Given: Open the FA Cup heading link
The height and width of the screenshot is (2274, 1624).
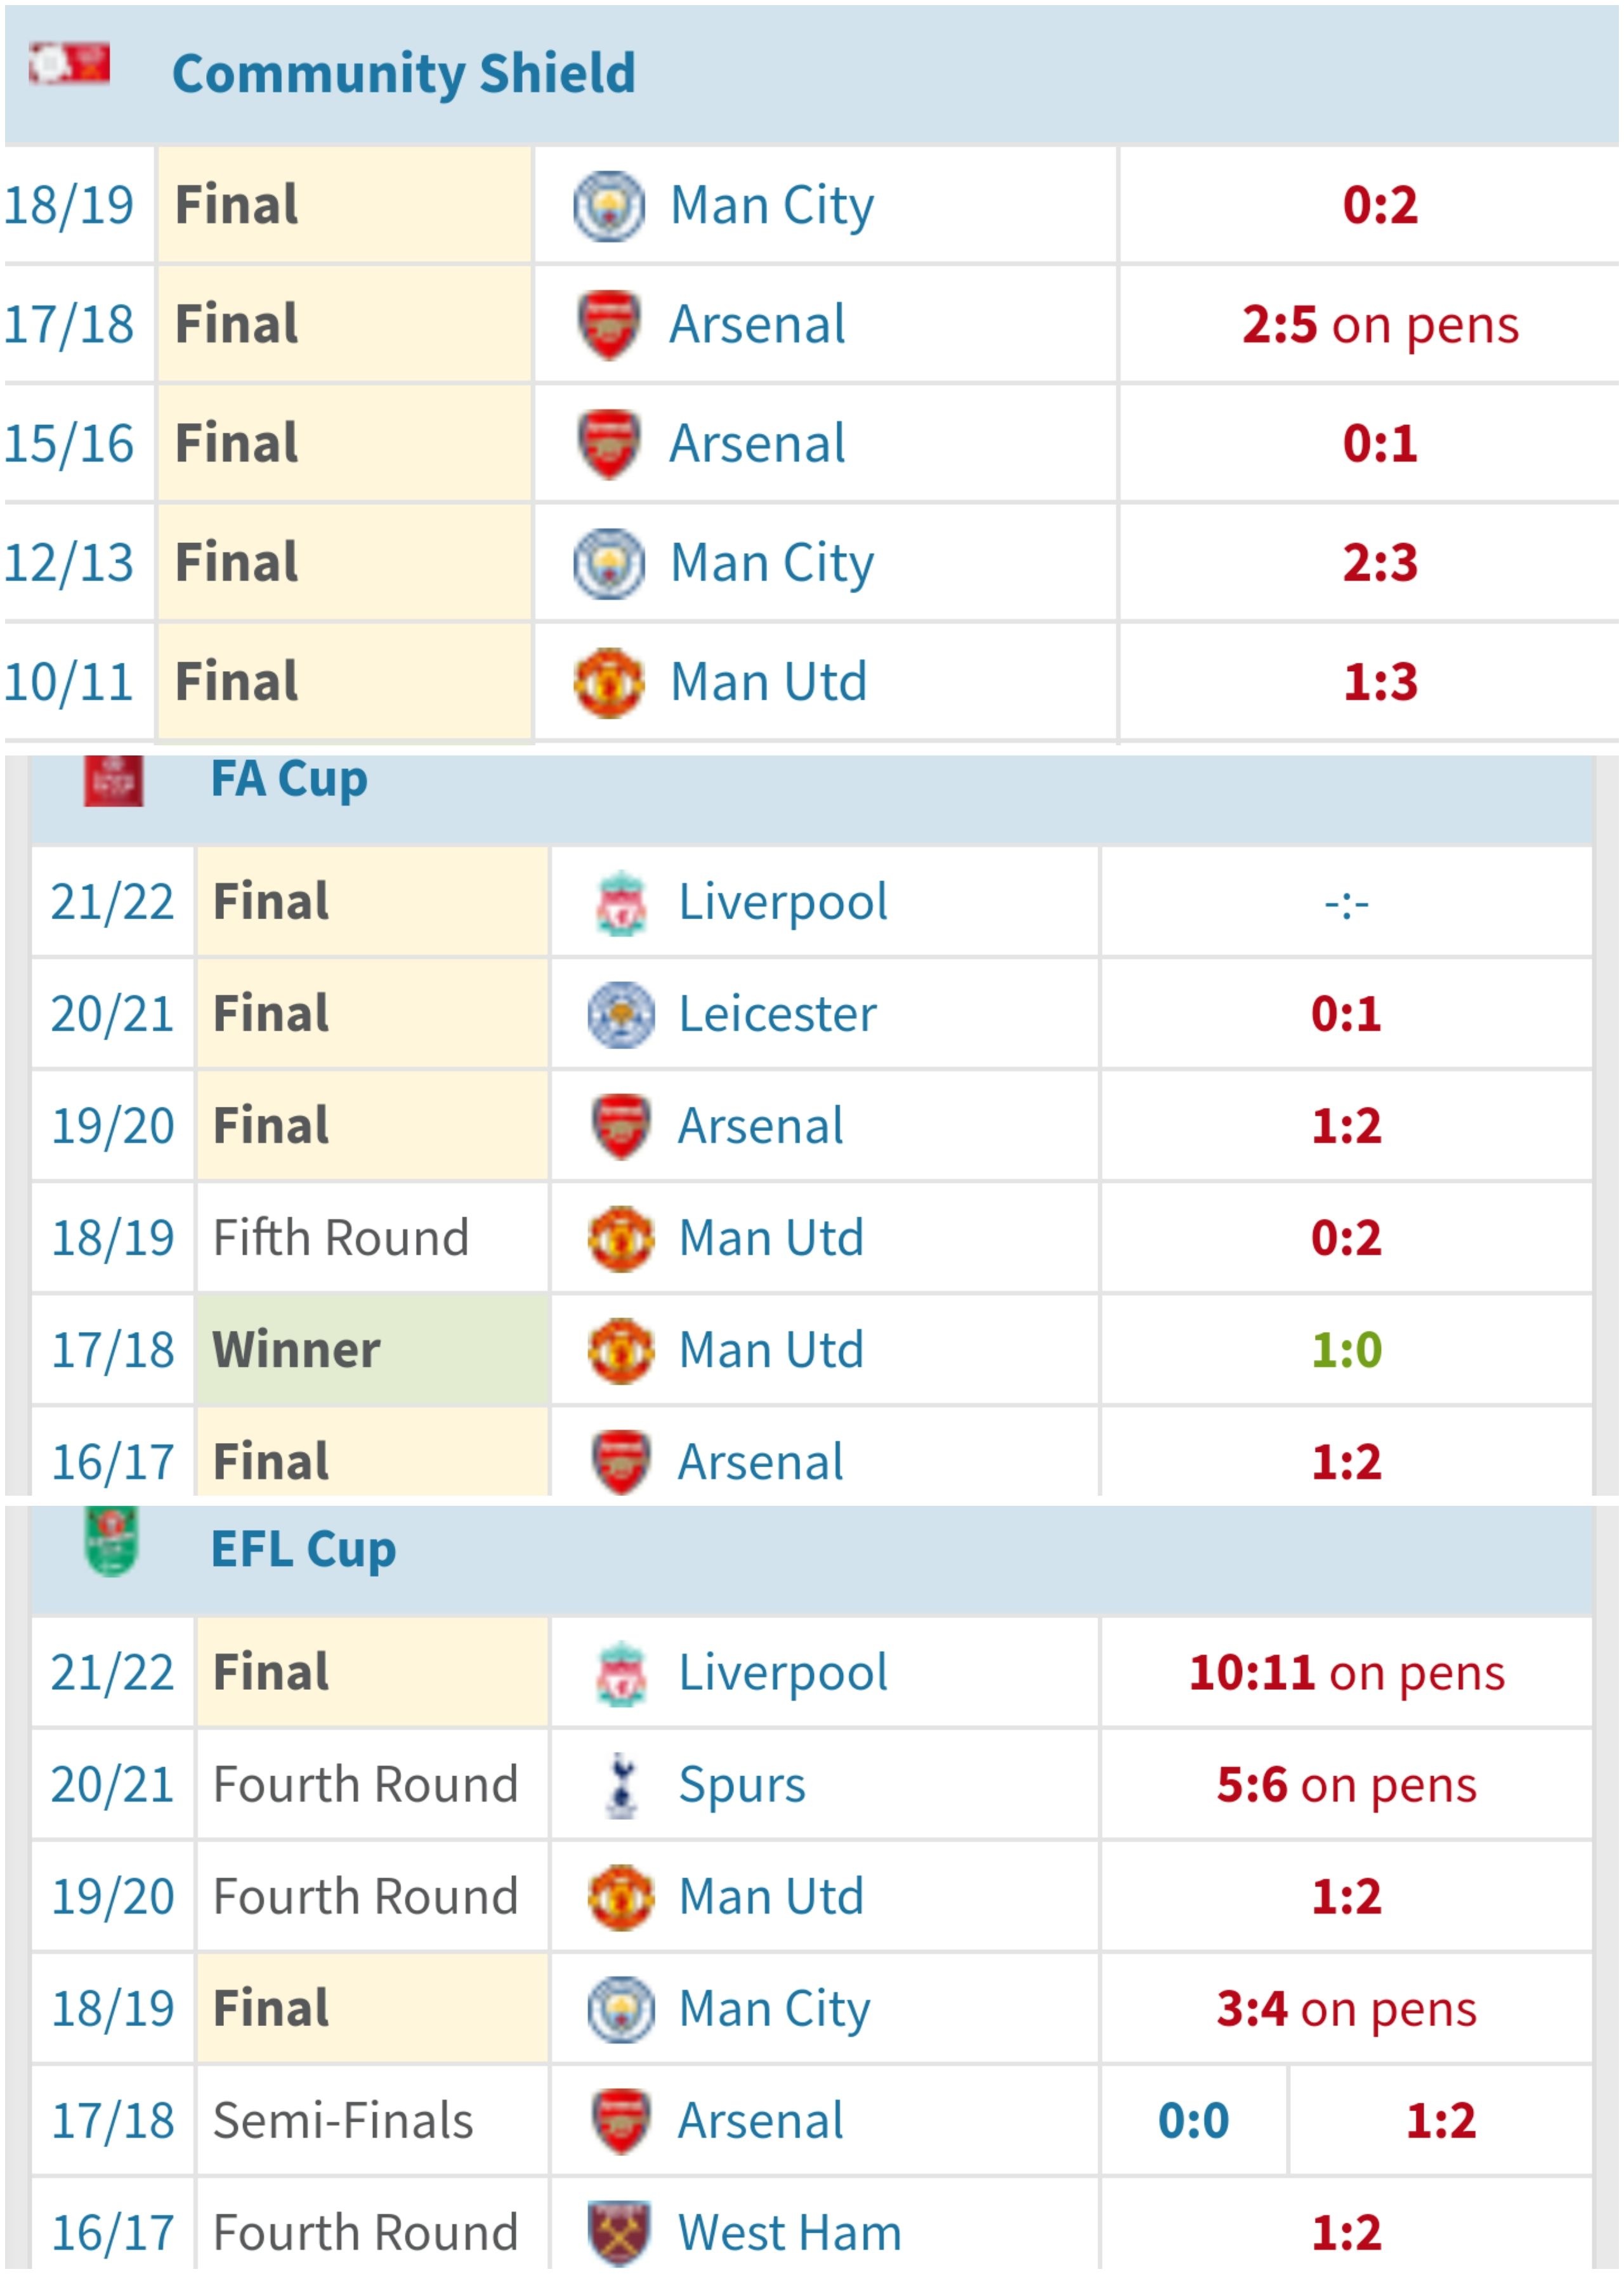Looking at the screenshot, I should [289, 779].
